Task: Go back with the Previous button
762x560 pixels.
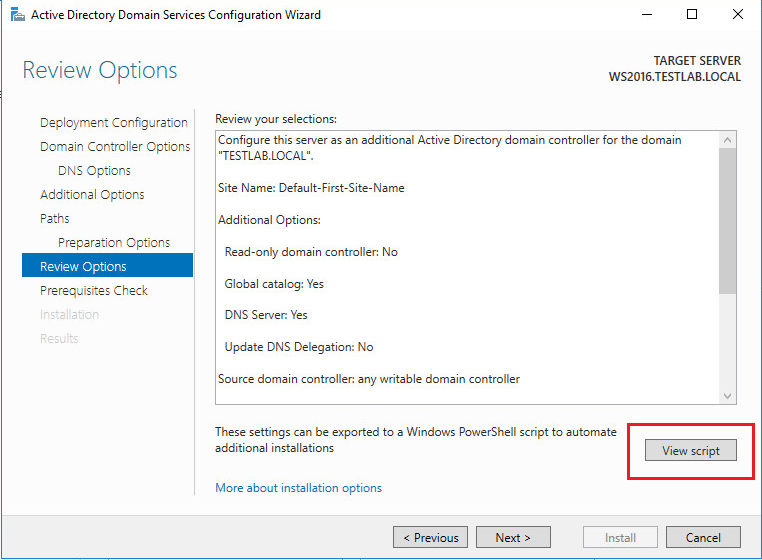Action: (x=430, y=538)
